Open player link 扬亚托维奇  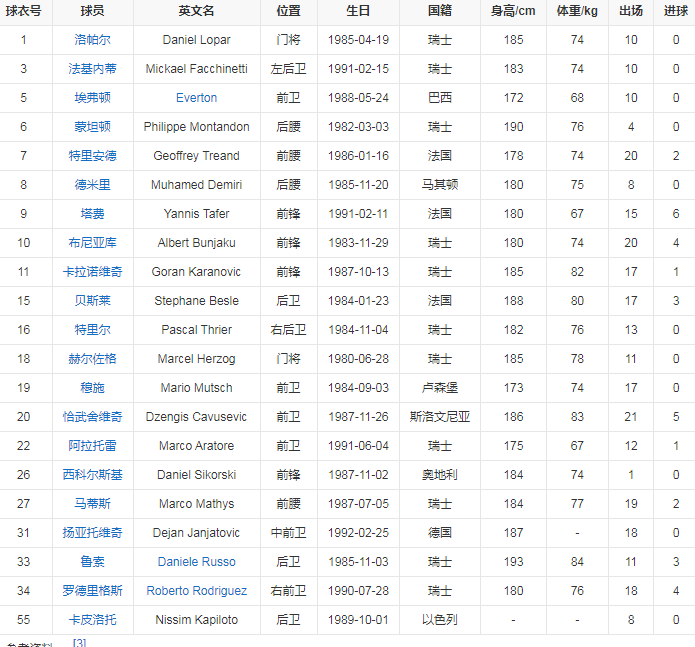[x=92, y=533]
